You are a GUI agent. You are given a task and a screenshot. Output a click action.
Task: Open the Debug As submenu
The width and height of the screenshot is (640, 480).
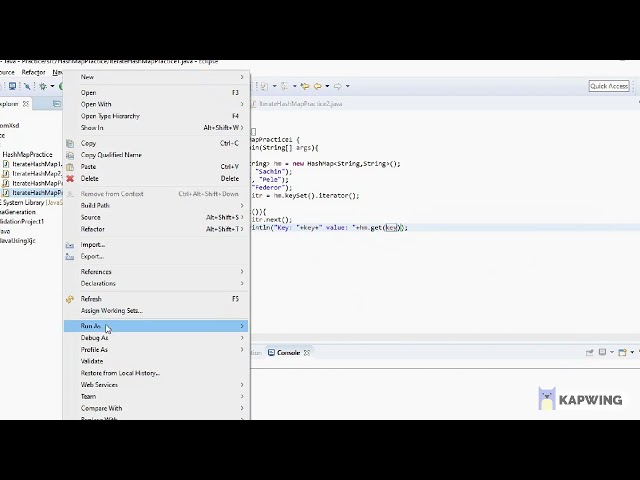156,338
